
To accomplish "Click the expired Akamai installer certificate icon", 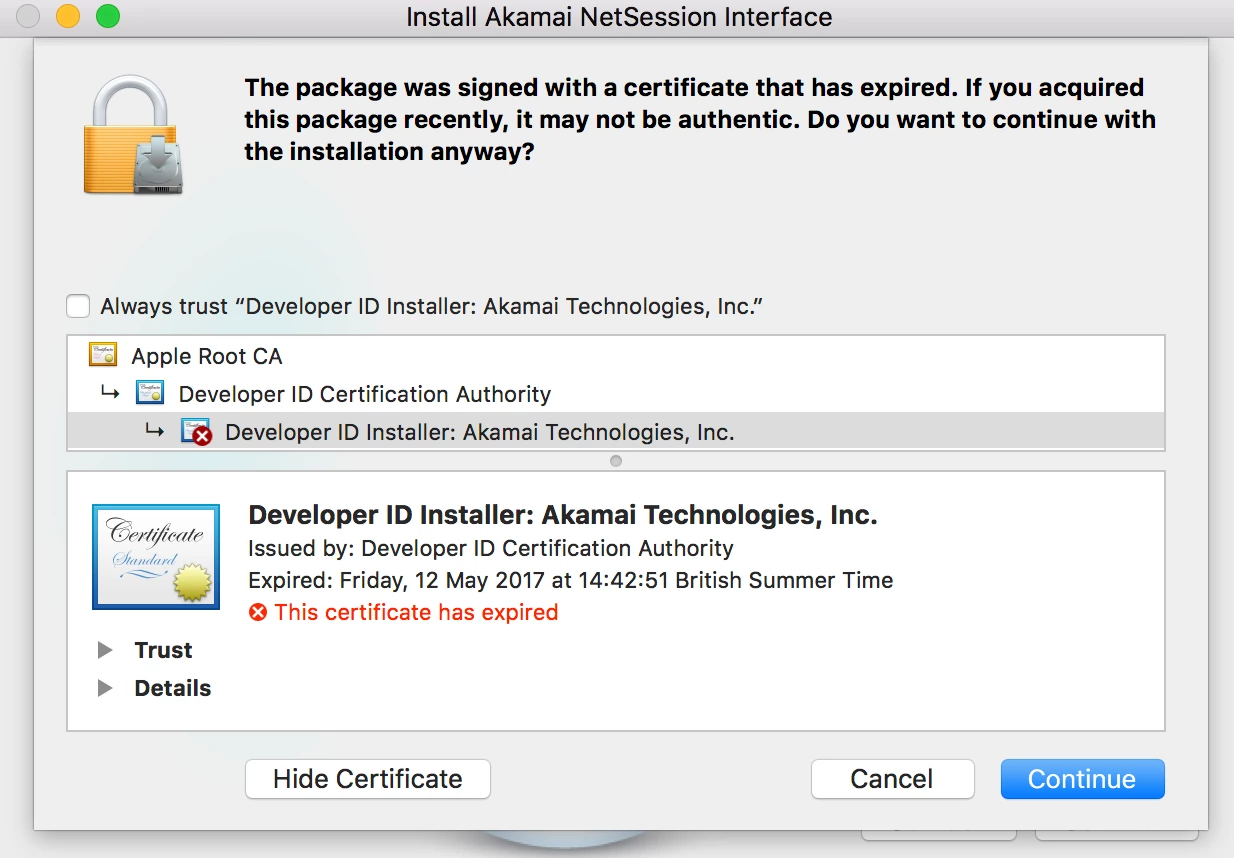I will [196, 432].
